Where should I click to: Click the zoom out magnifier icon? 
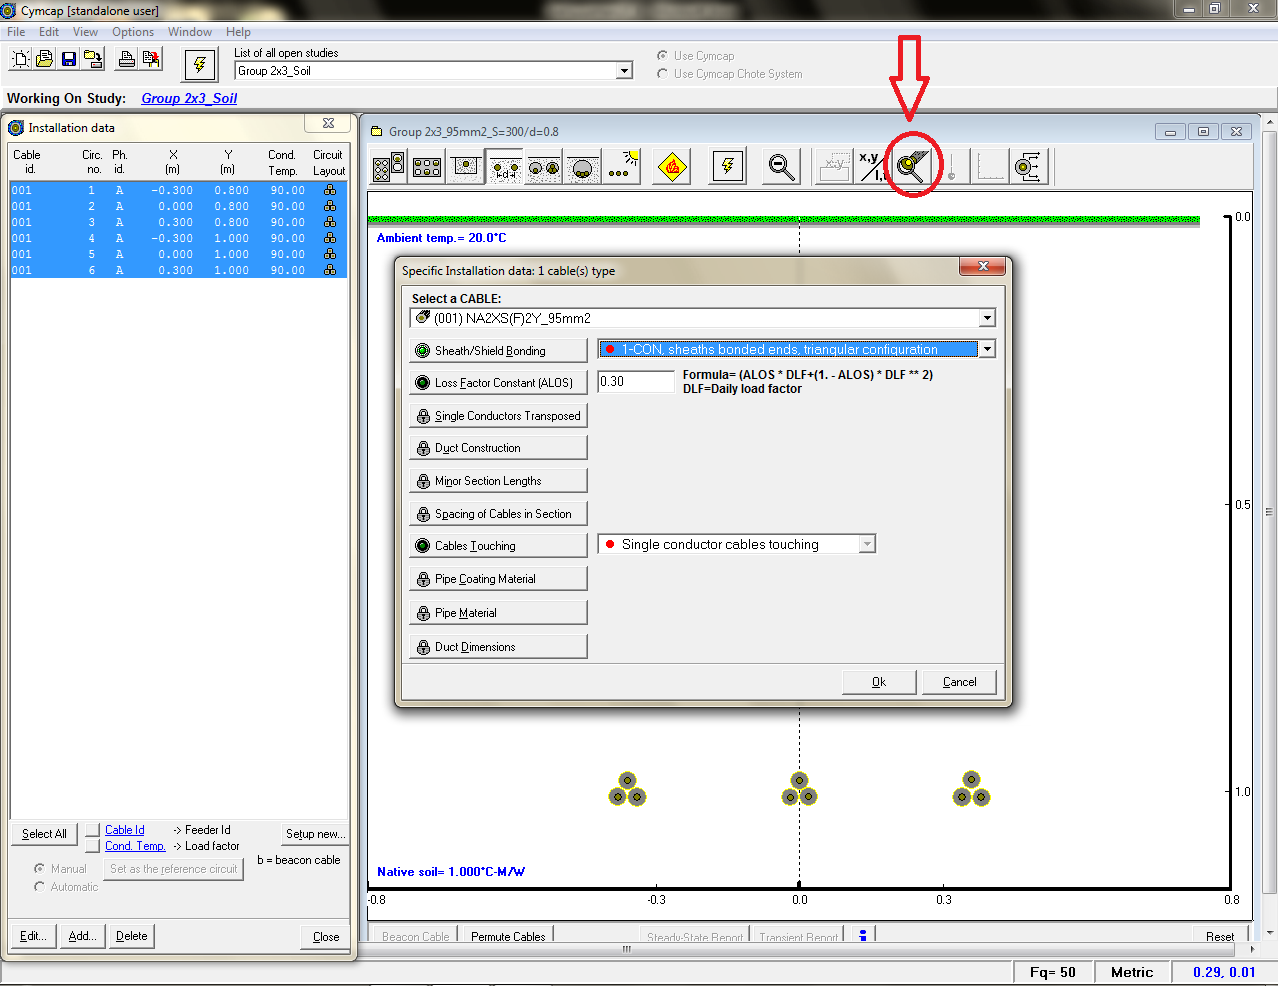pos(781,167)
